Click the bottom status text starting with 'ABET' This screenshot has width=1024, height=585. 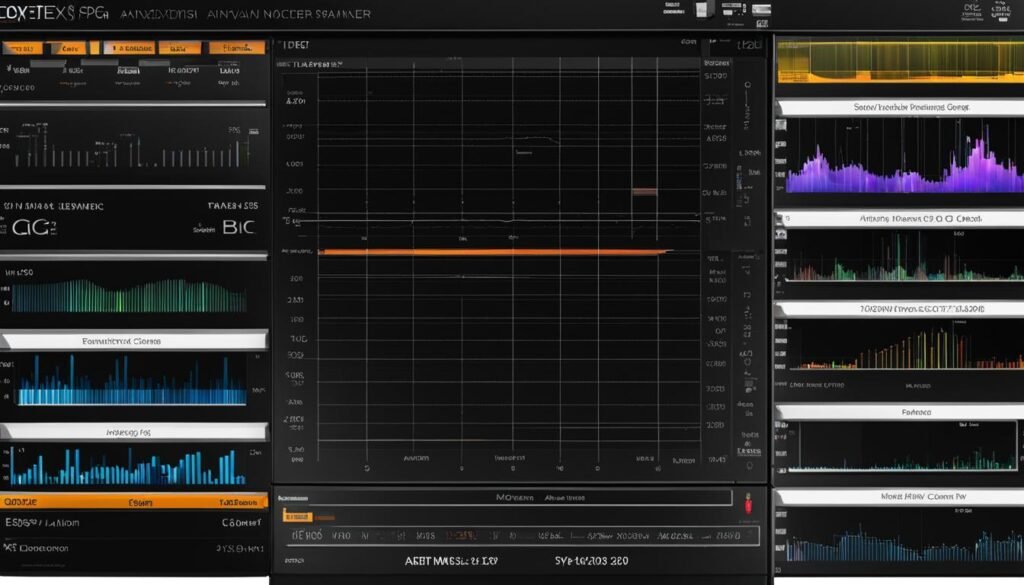pos(451,561)
